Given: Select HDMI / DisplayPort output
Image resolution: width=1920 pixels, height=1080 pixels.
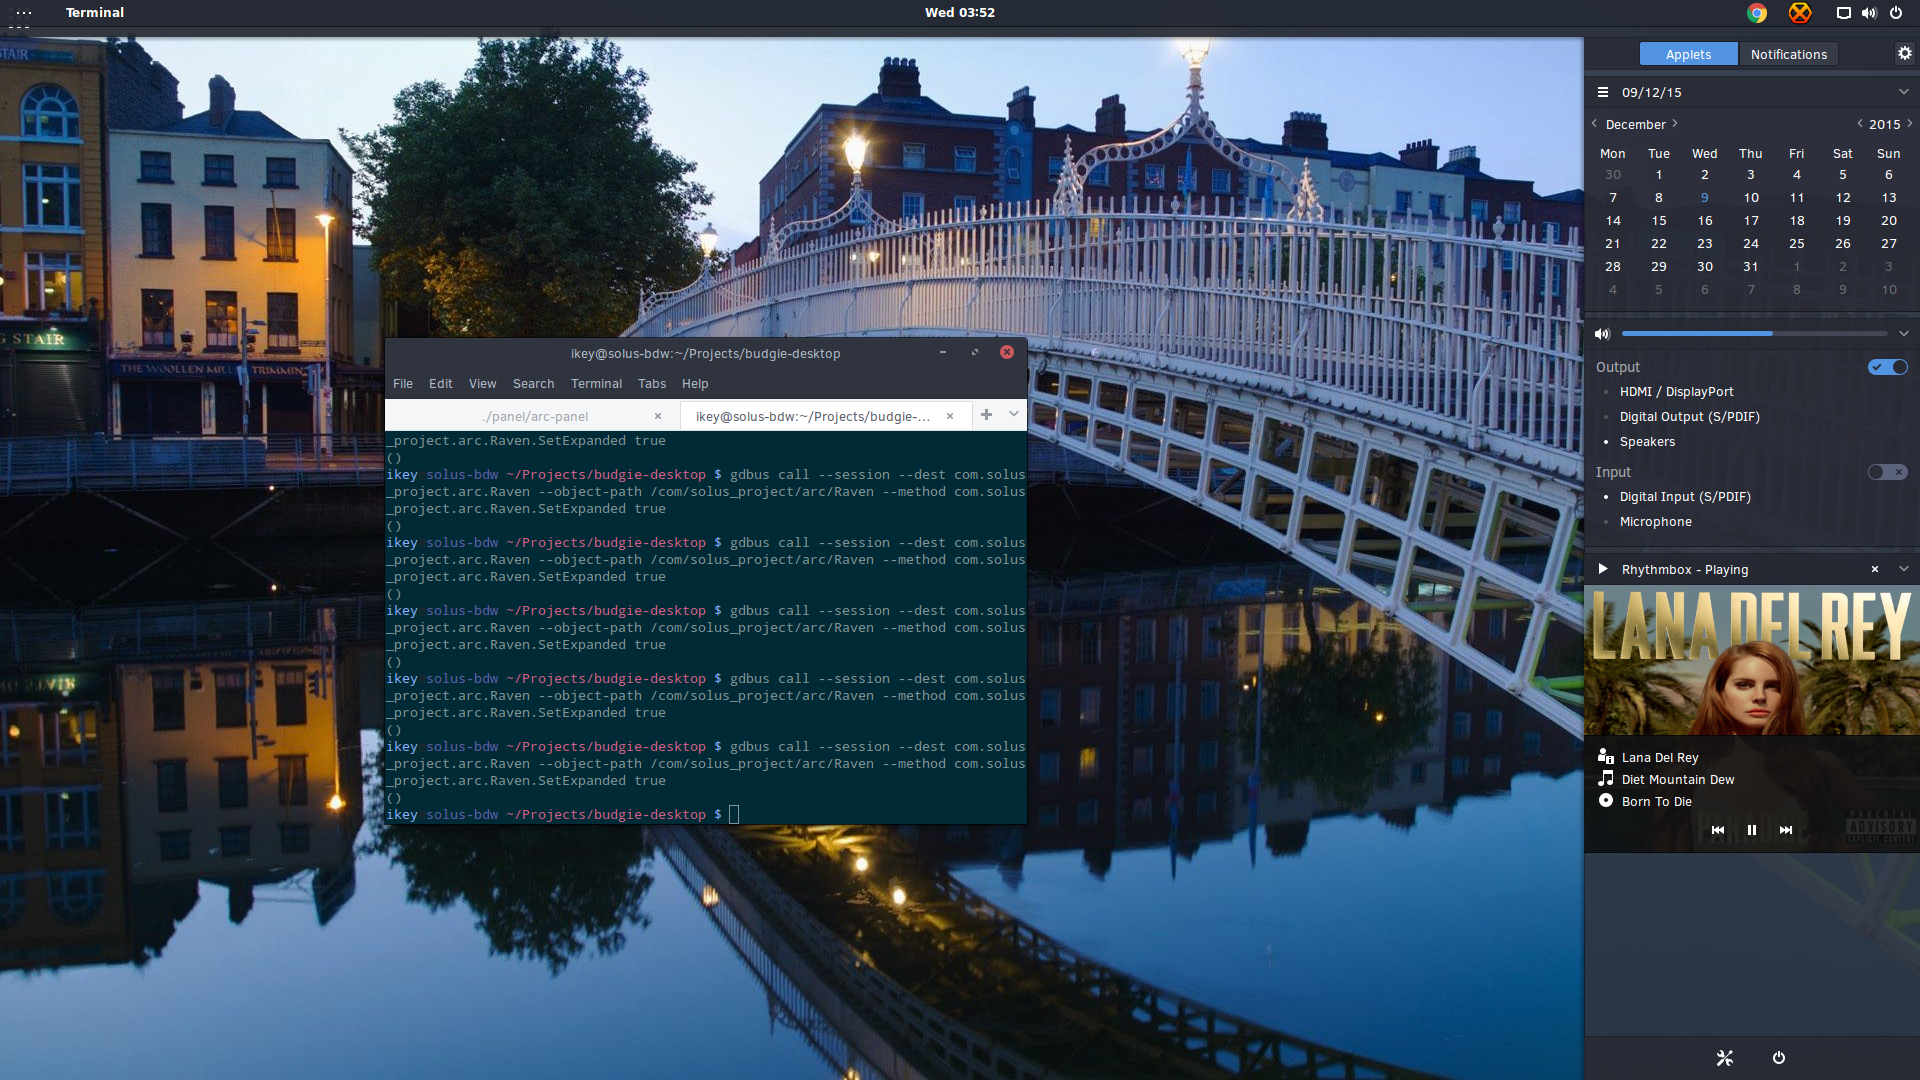Looking at the screenshot, I should 1677,392.
